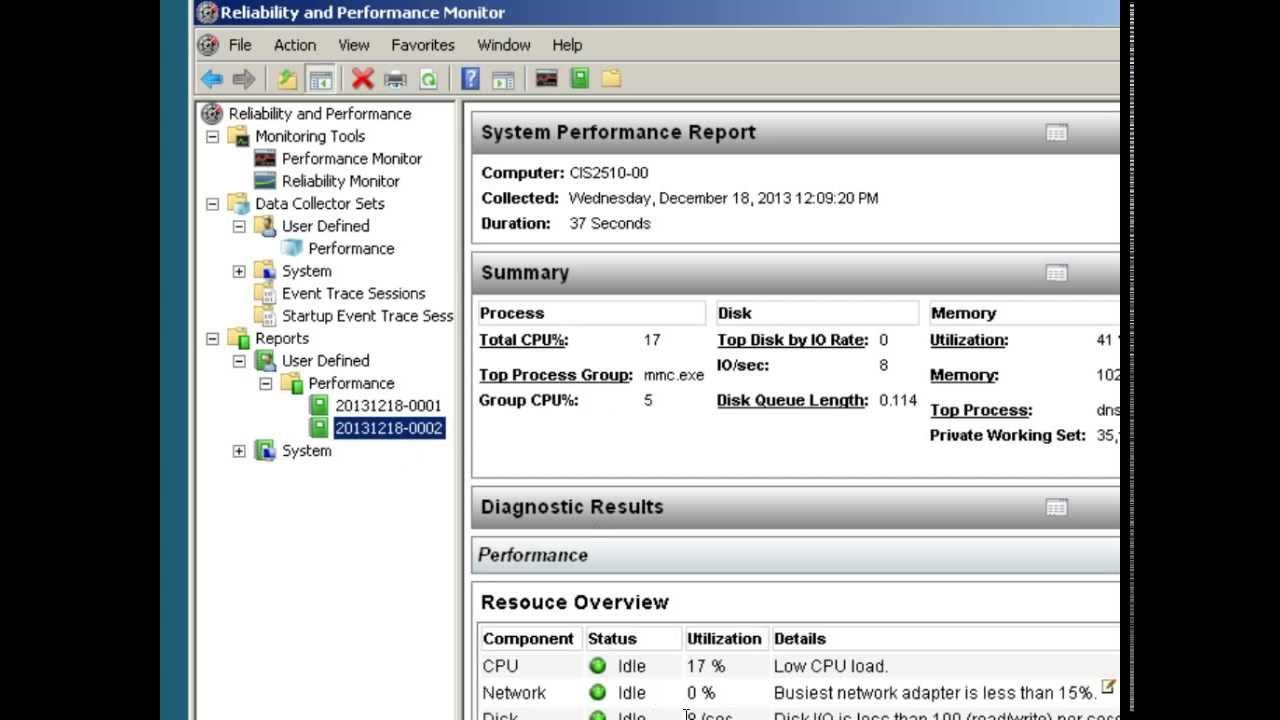Click the Back navigation arrow icon

[x=212, y=78]
